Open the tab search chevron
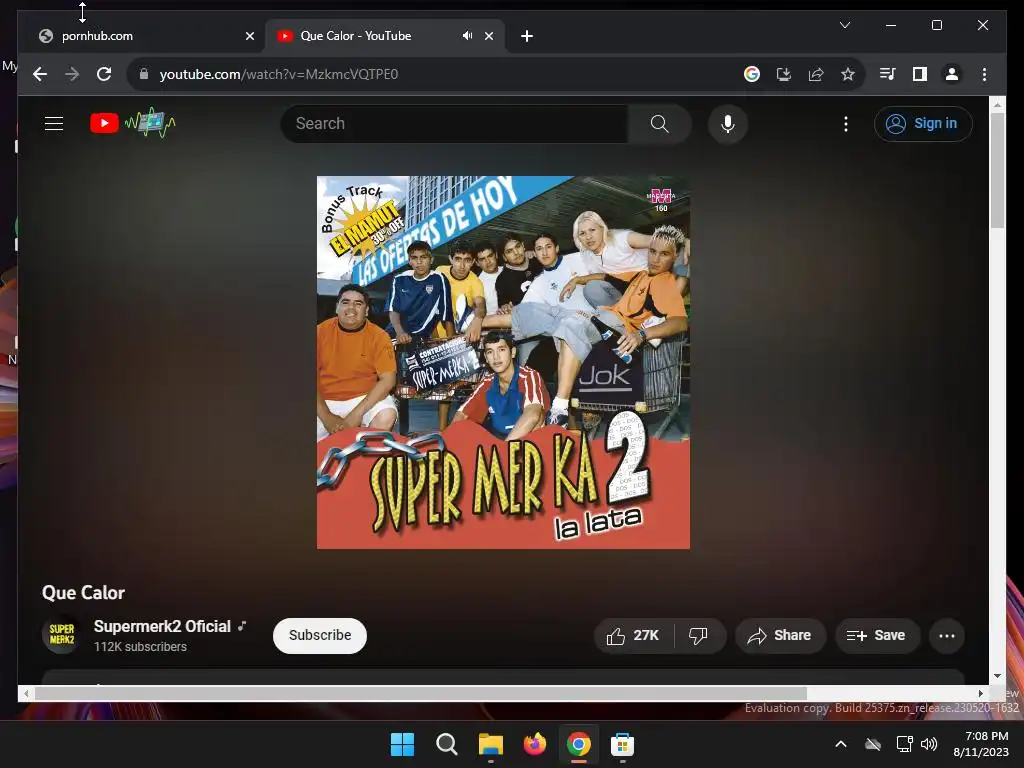 844,25
